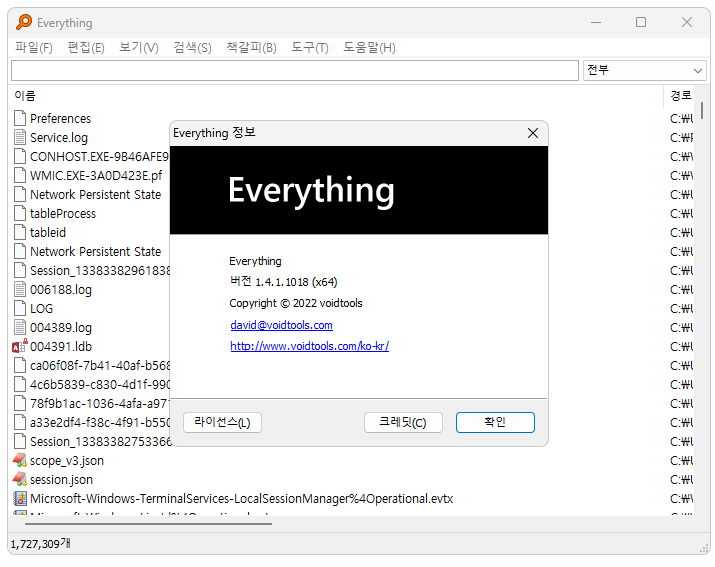
Task: Click the 1,727,309개 status bar count
Action: [41, 544]
